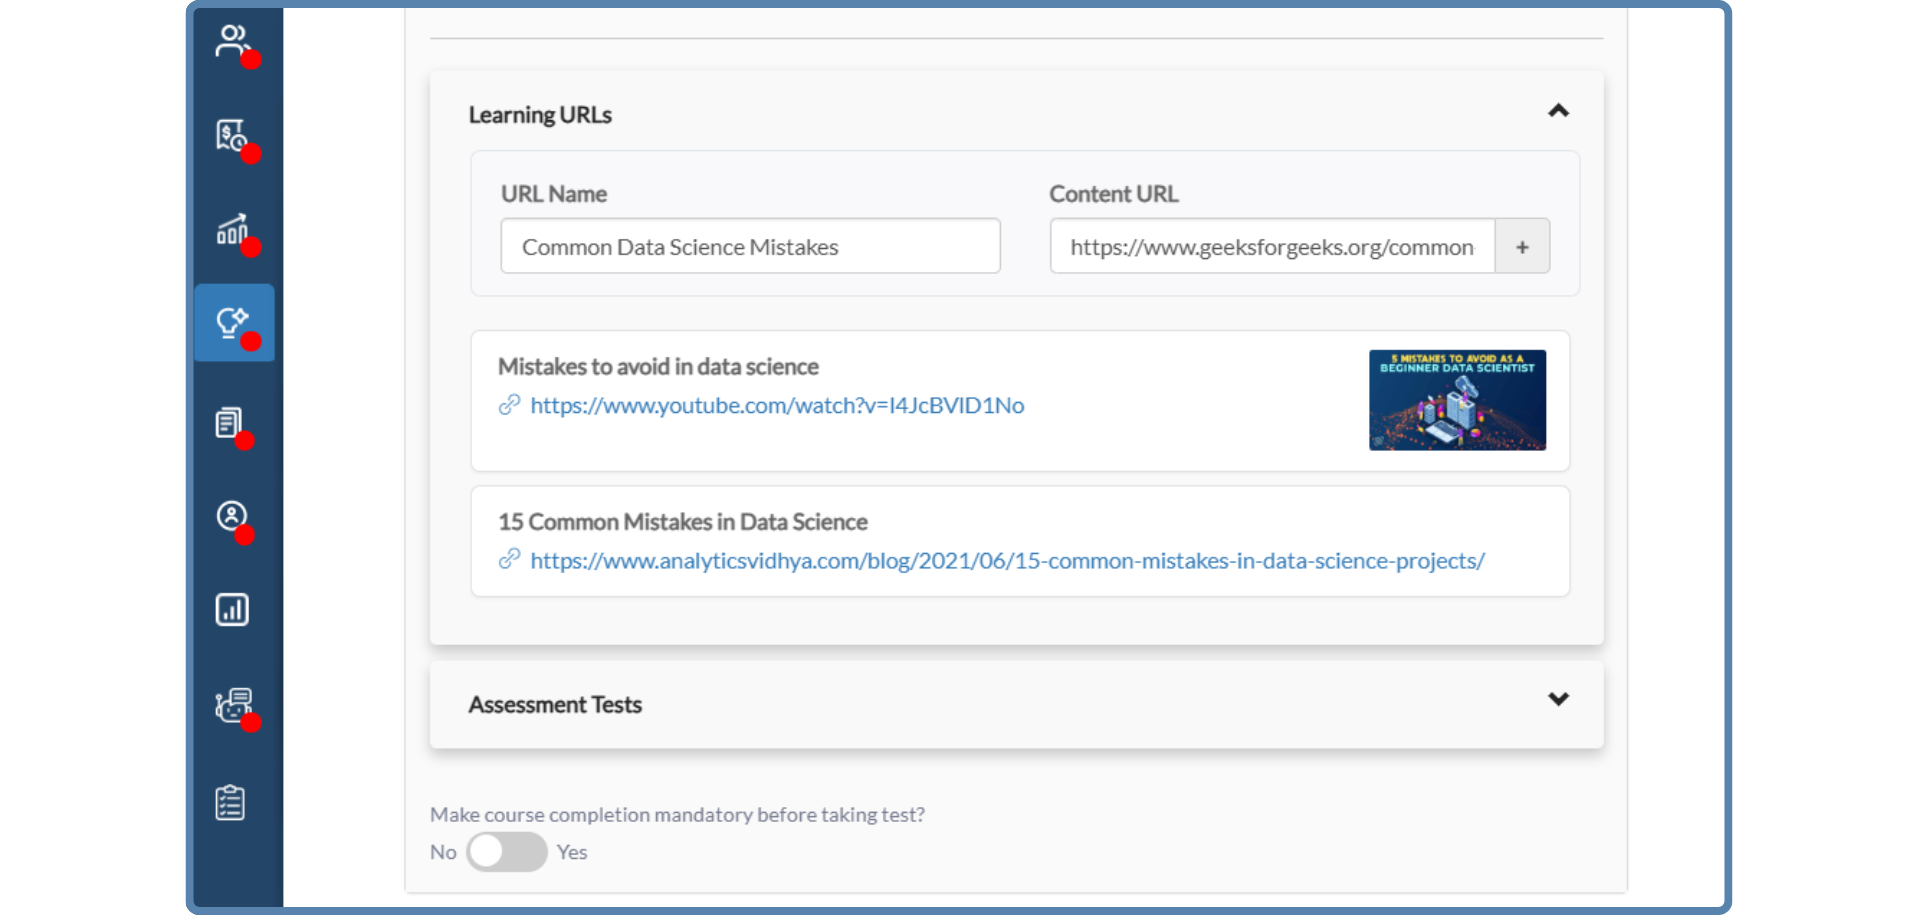Click the 'Learning URLs' heading

[540, 115]
